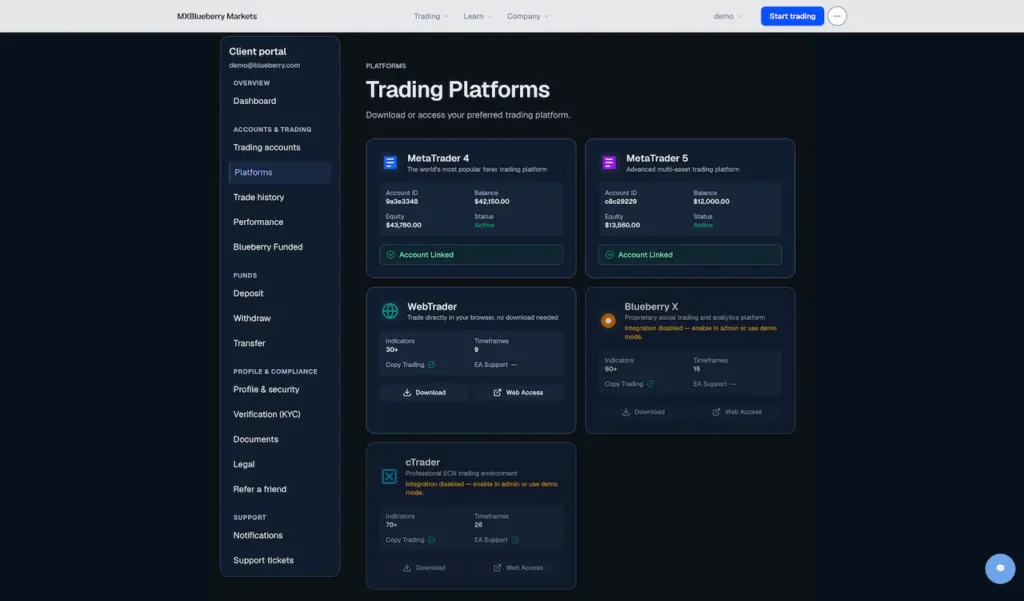The image size is (1024, 601).
Task: Click MetaTrader 5 Account Linked button
Action: click(690, 255)
